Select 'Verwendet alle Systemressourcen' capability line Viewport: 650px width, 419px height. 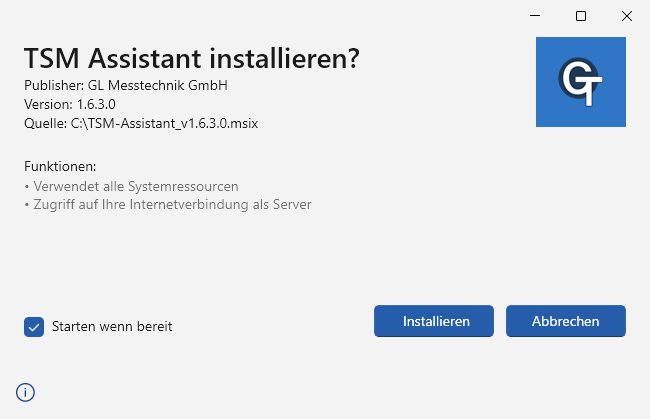[x=135, y=186]
